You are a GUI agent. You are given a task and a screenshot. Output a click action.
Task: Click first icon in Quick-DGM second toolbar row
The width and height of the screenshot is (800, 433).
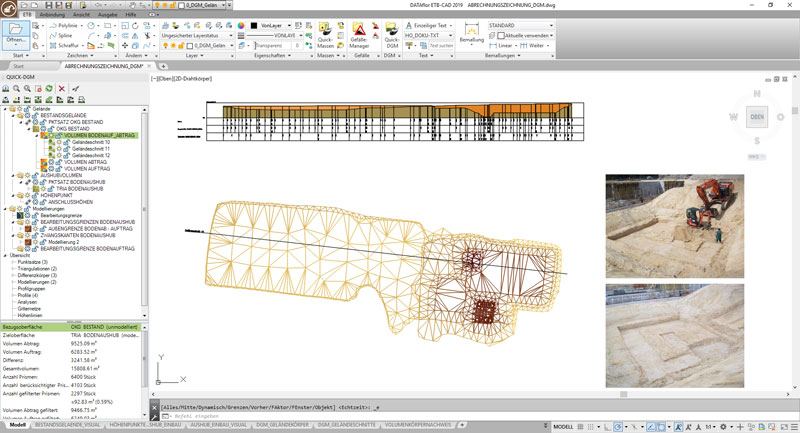[x=6, y=99]
